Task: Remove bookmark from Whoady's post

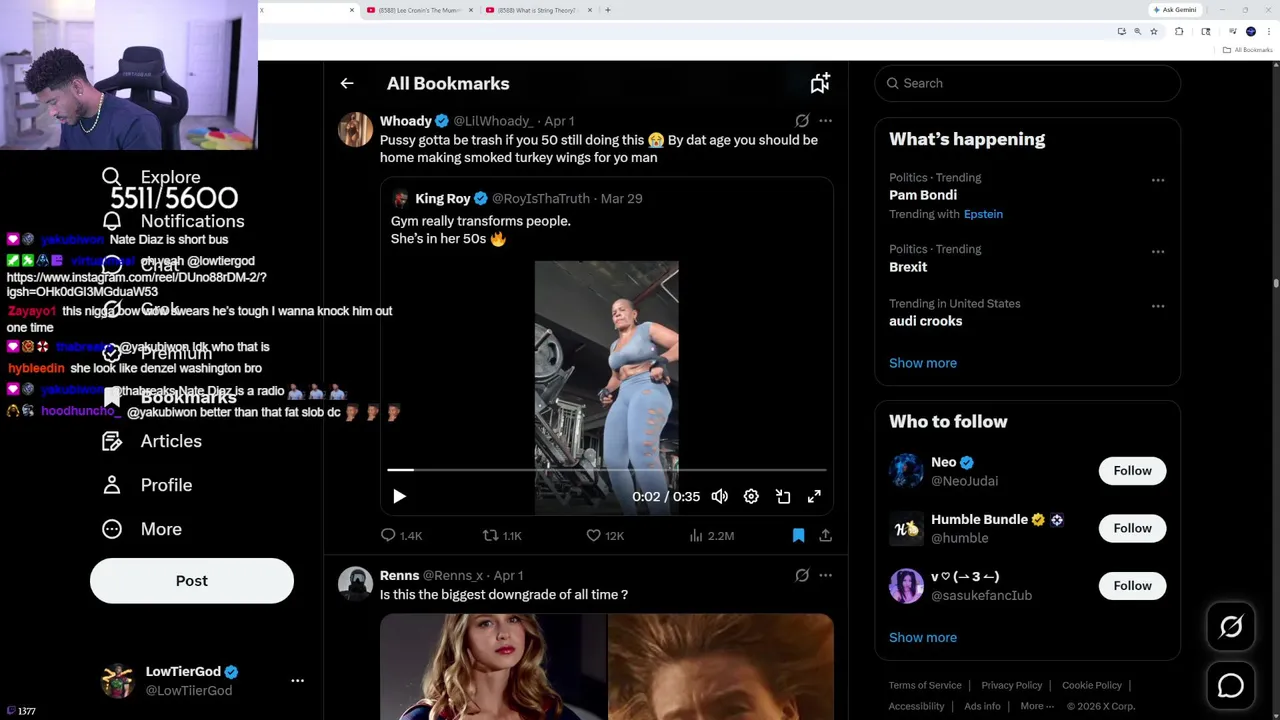Action: coord(798,536)
